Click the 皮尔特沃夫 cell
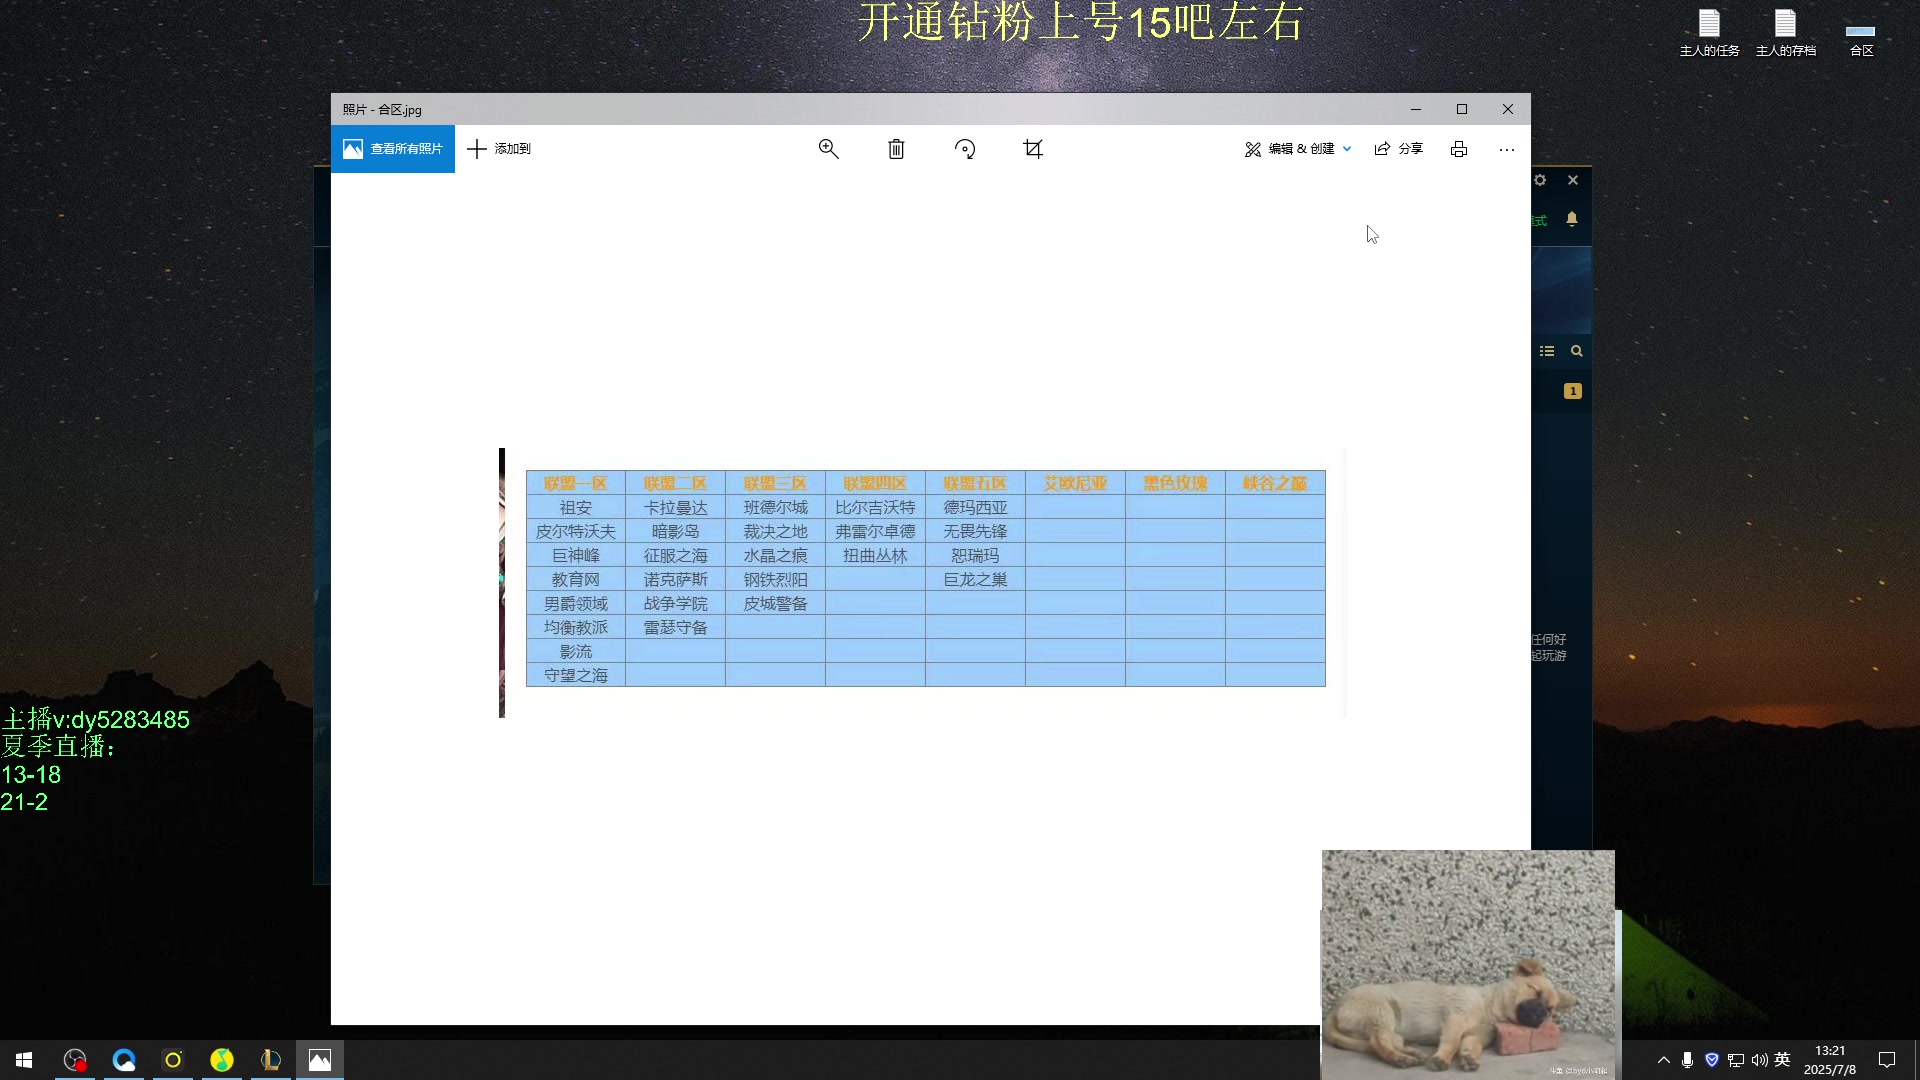This screenshot has width=1920, height=1080. click(x=576, y=532)
